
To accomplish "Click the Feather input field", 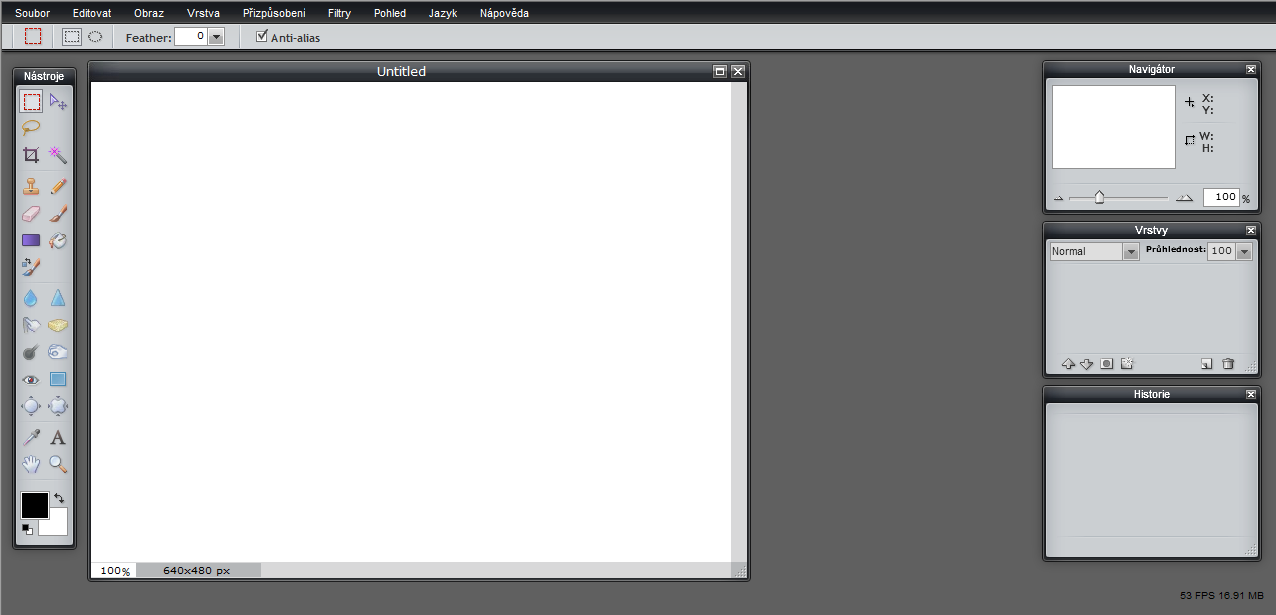I will pos(192,37).
